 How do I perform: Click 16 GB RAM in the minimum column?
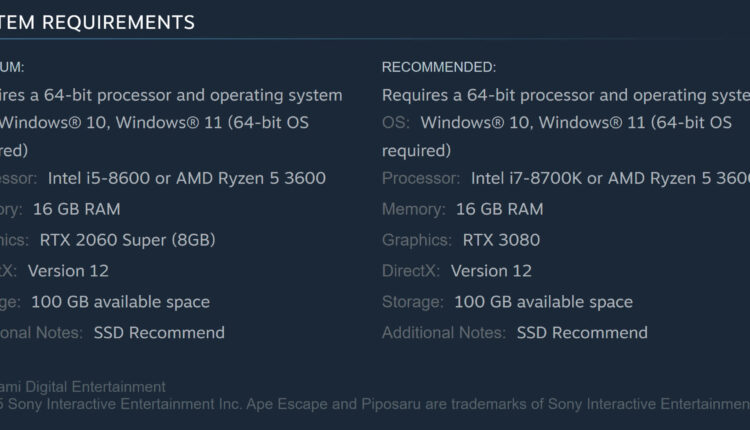click(77, 209)
